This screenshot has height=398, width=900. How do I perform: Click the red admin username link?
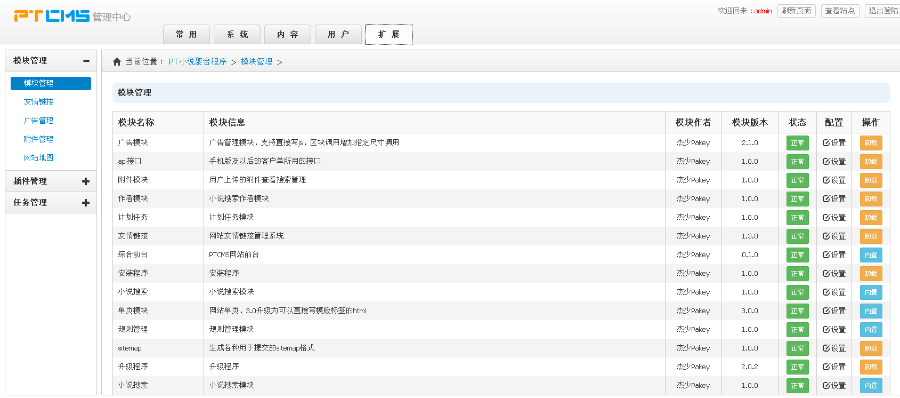pyautogui.click(x=763, y=11)
